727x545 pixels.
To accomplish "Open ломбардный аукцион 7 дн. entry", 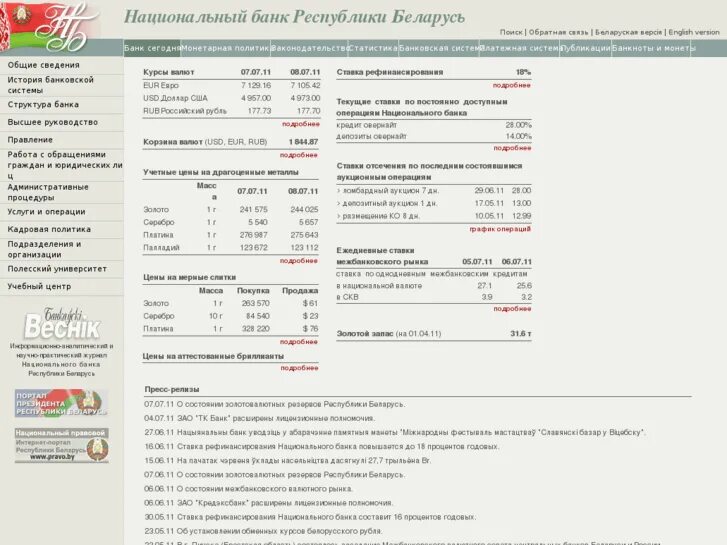I will click(x=390, y=191).
